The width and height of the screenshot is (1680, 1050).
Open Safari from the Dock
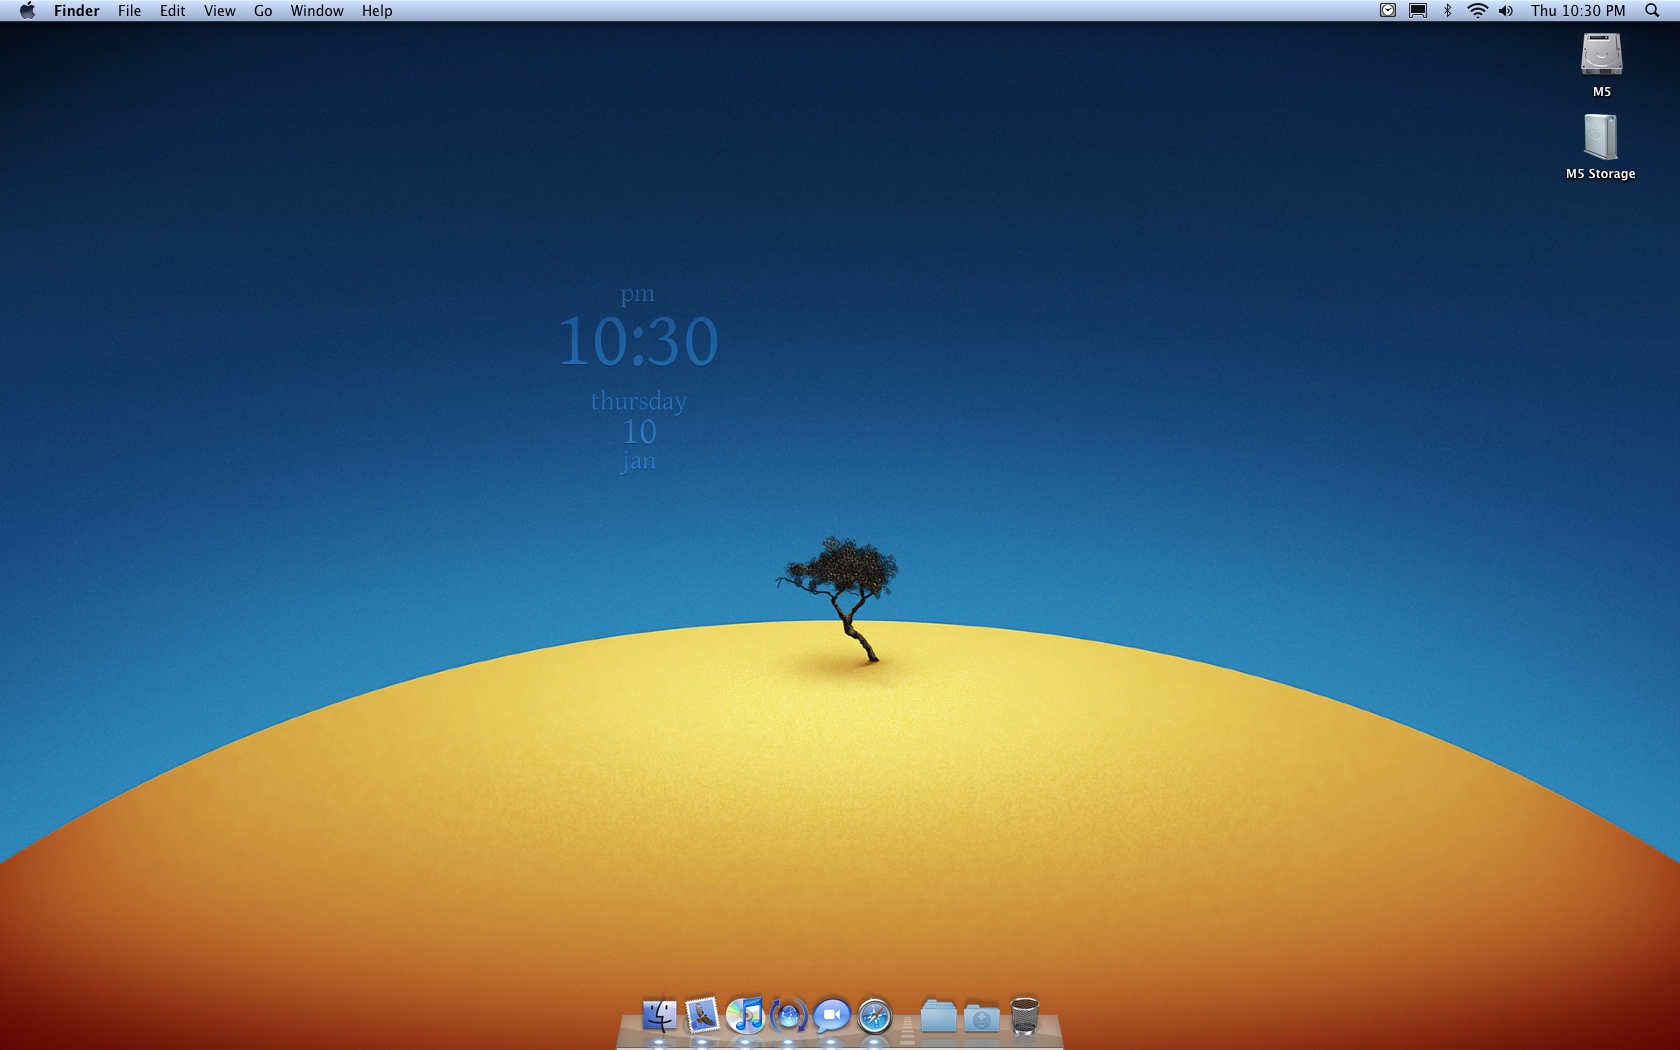874,1016
